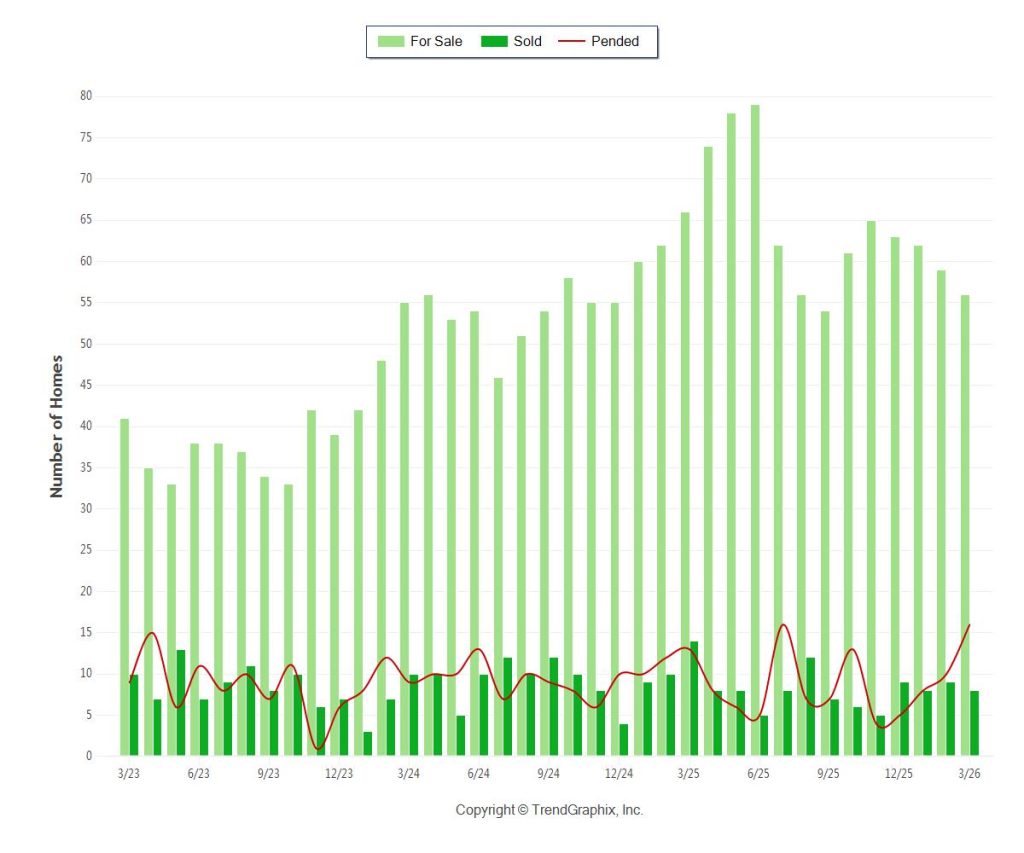
Task: Click the x-axis label 3/24
Action: [409, 773]
